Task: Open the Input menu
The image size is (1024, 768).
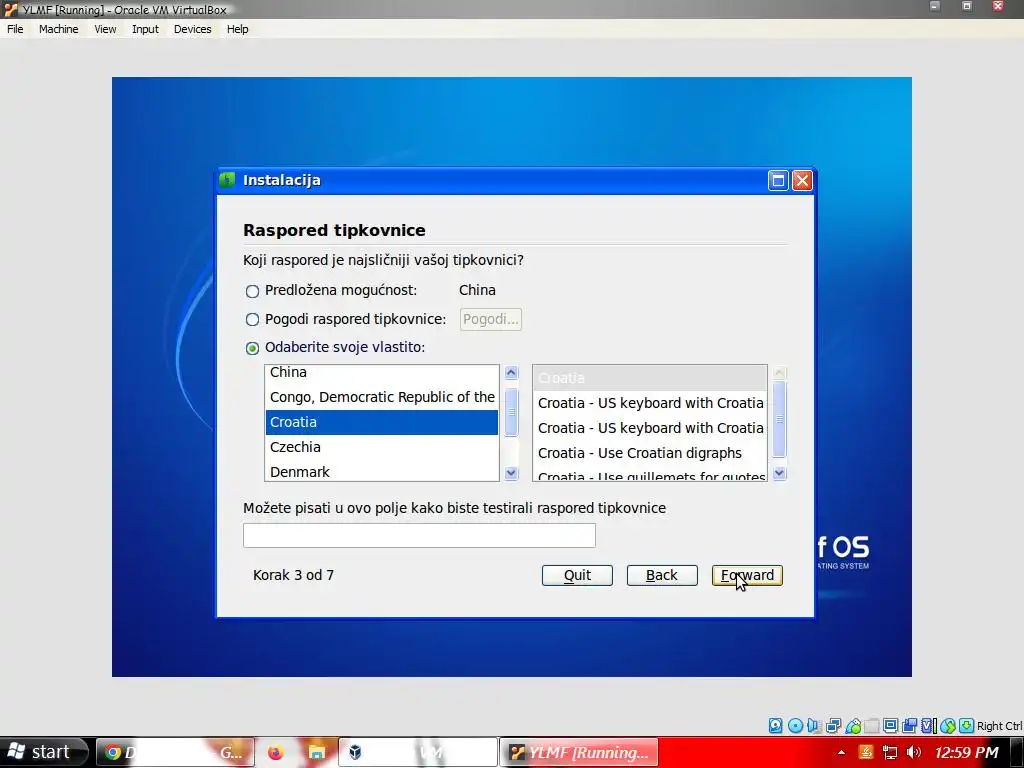Action: 145,29
